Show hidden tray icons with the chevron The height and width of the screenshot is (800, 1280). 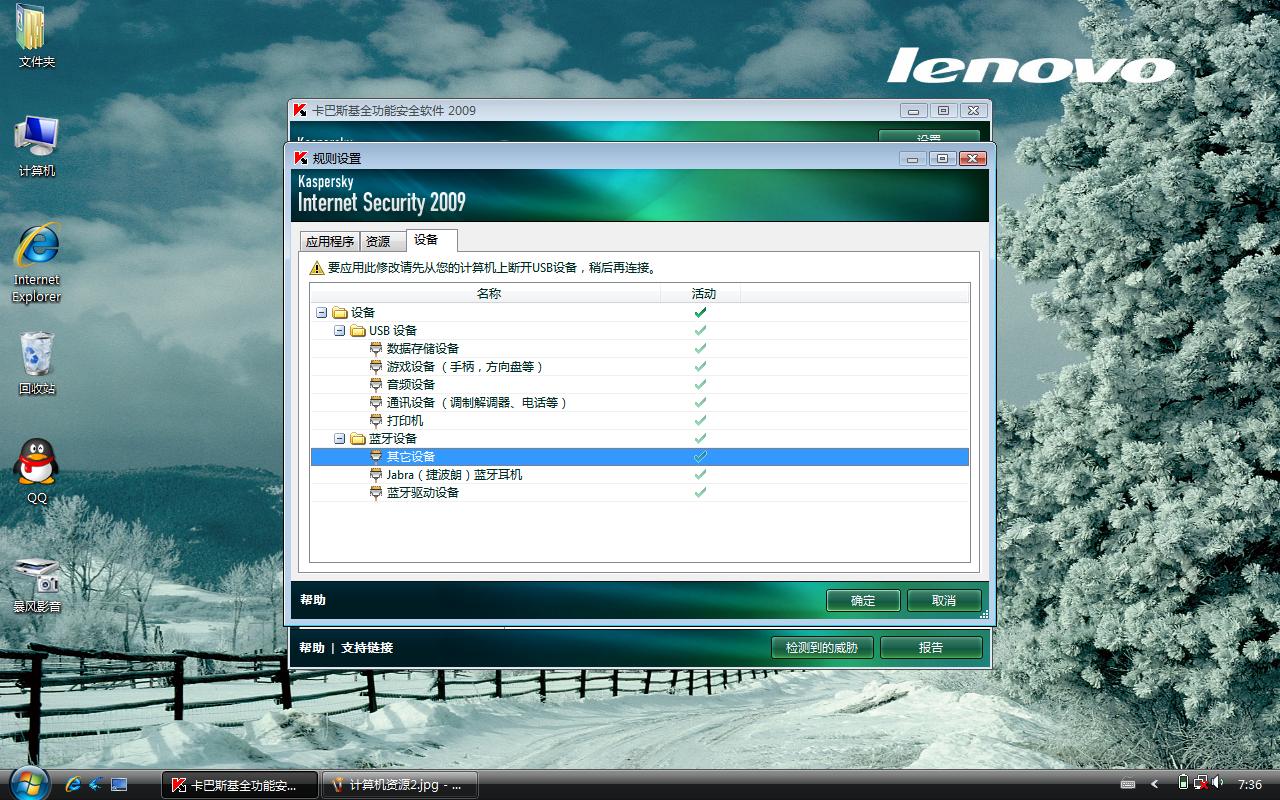(x=1155, y=784)
